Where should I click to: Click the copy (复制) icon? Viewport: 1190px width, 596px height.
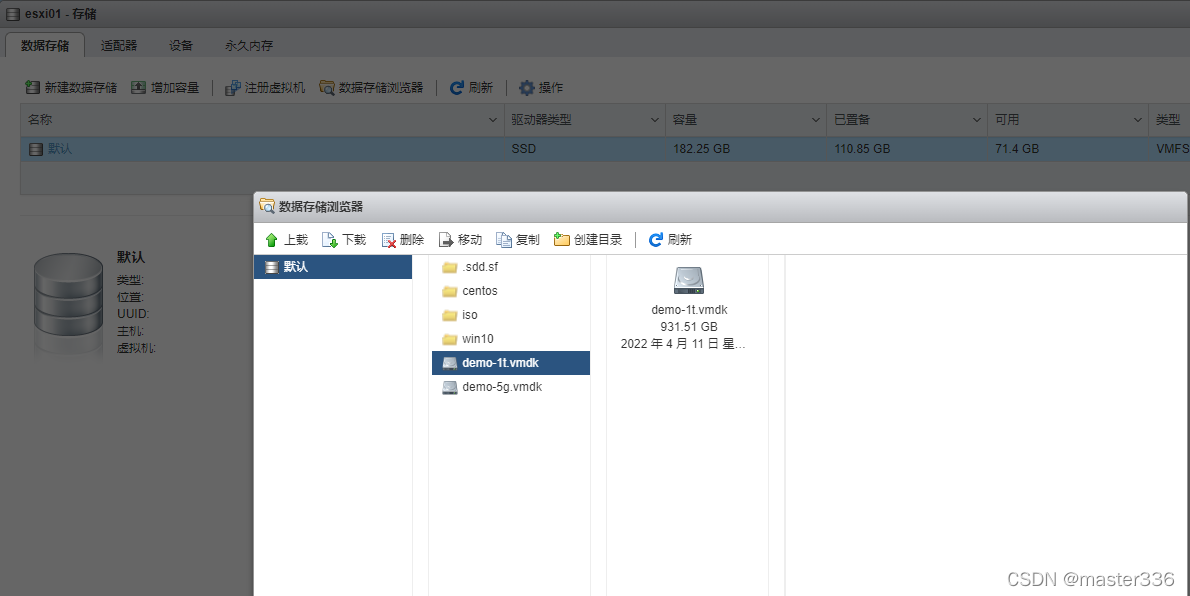click(504, 240)
